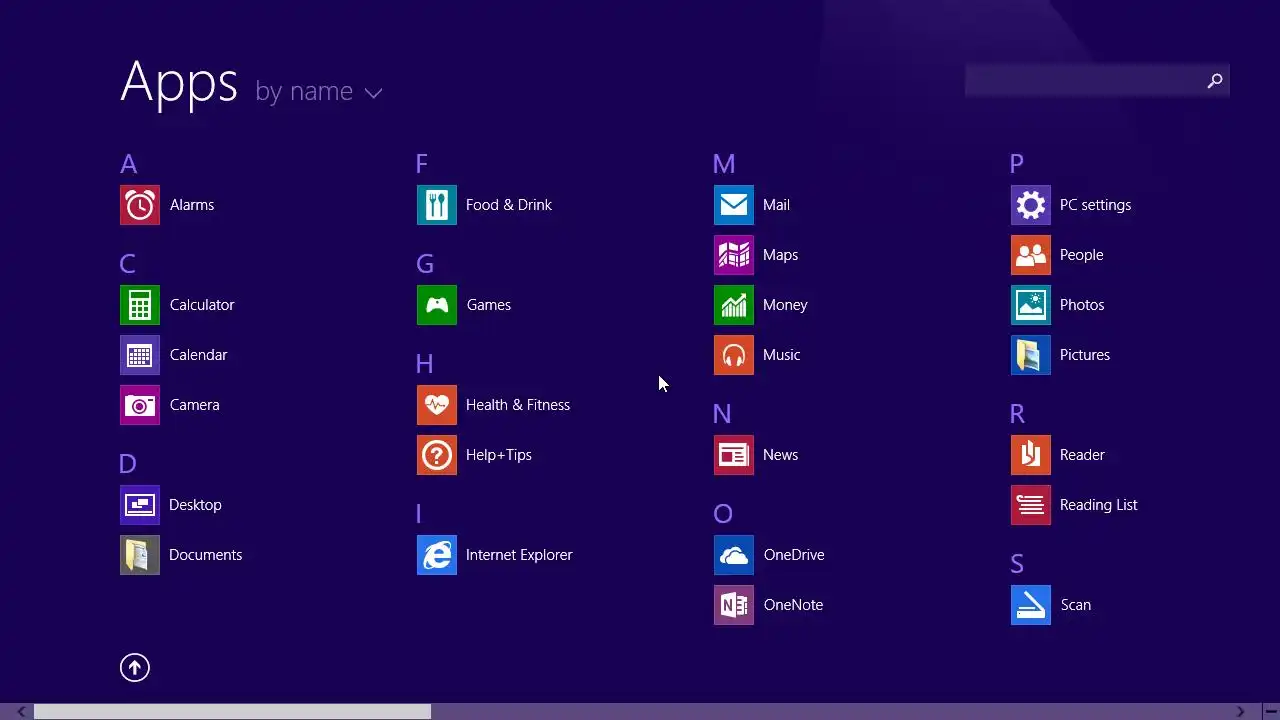
Task: Click the letter P group header
Action: coord(1017,164)
